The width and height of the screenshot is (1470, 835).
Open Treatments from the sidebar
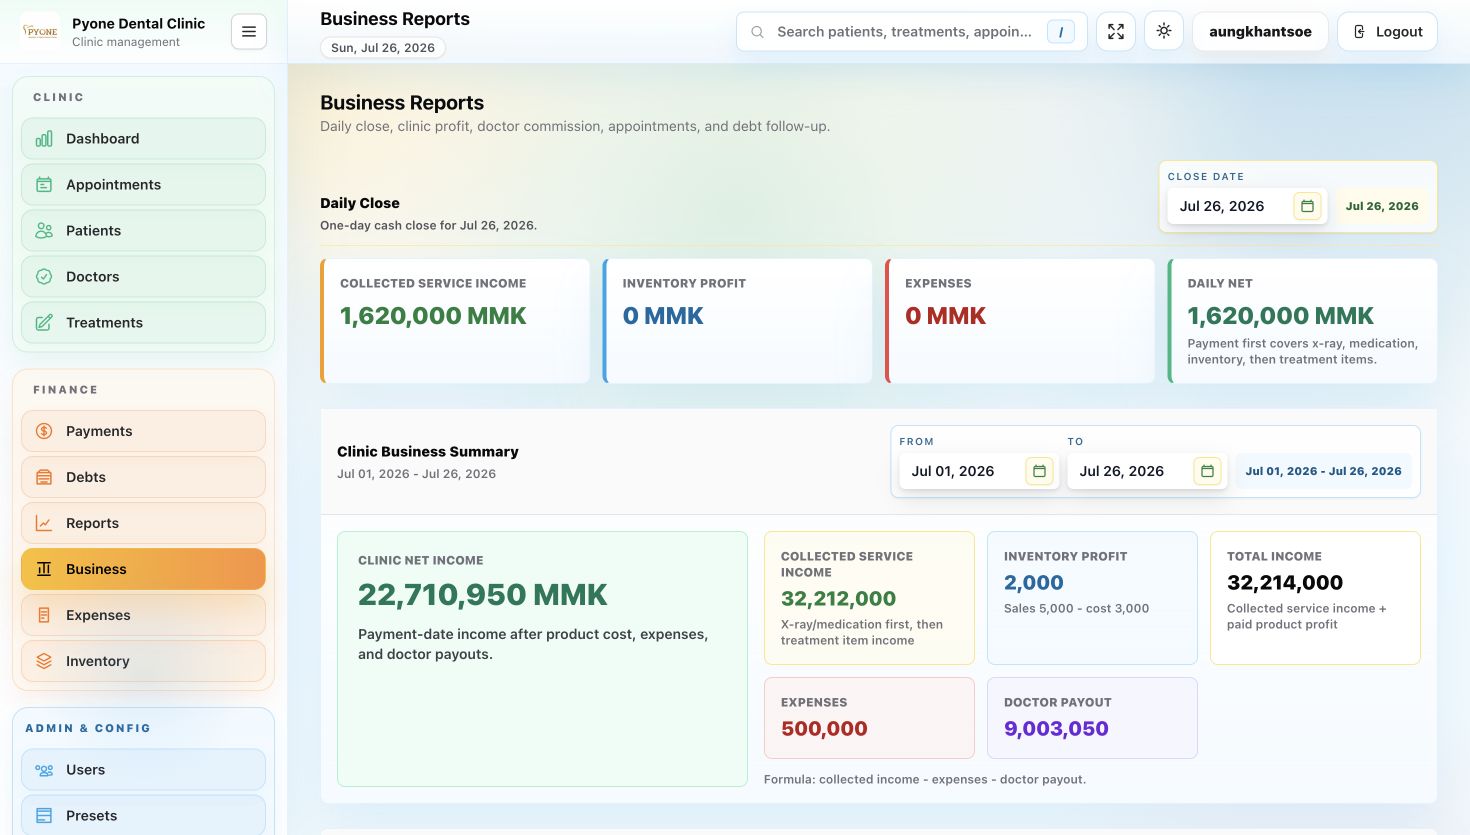click(143, 323)
